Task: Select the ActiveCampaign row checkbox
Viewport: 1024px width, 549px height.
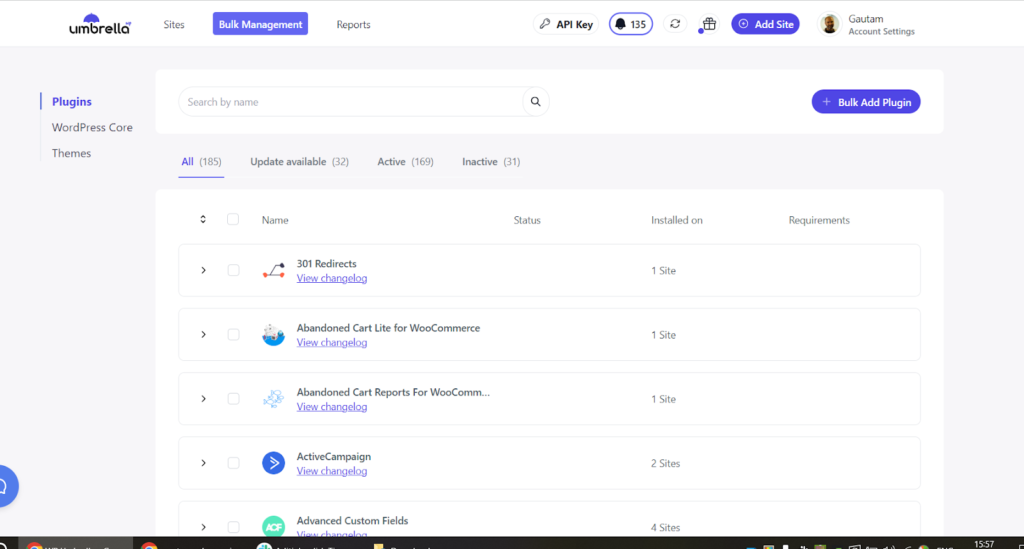Action: [233, 463]
